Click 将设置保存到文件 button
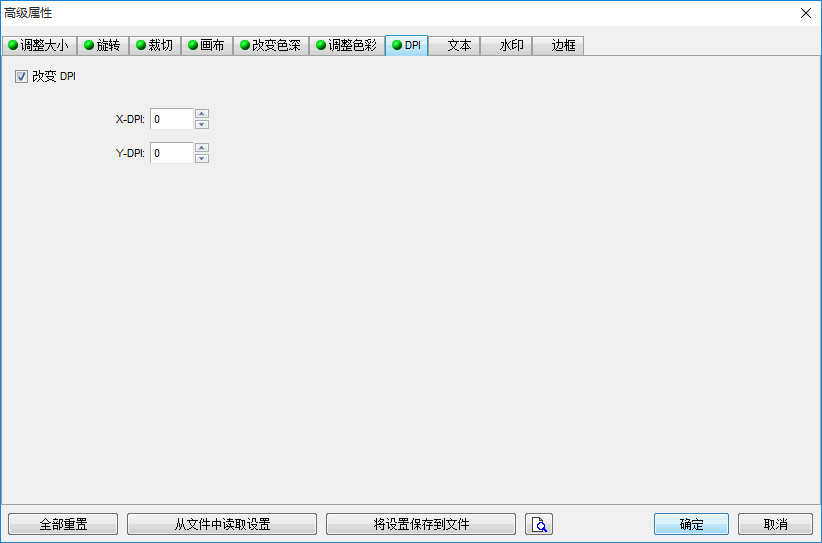Image resolution: width=822 pixels, height=543 pixels. point(421,524)
